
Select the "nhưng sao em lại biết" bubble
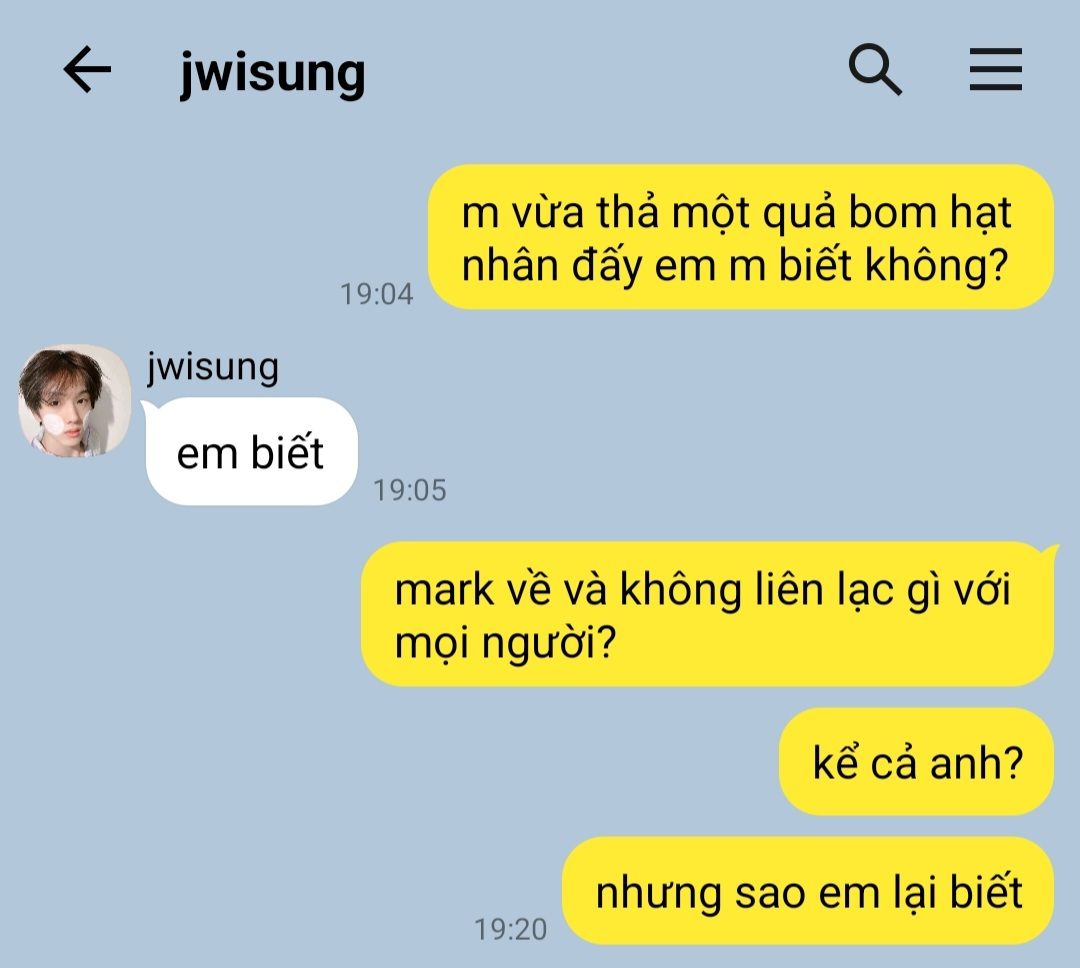809,891
